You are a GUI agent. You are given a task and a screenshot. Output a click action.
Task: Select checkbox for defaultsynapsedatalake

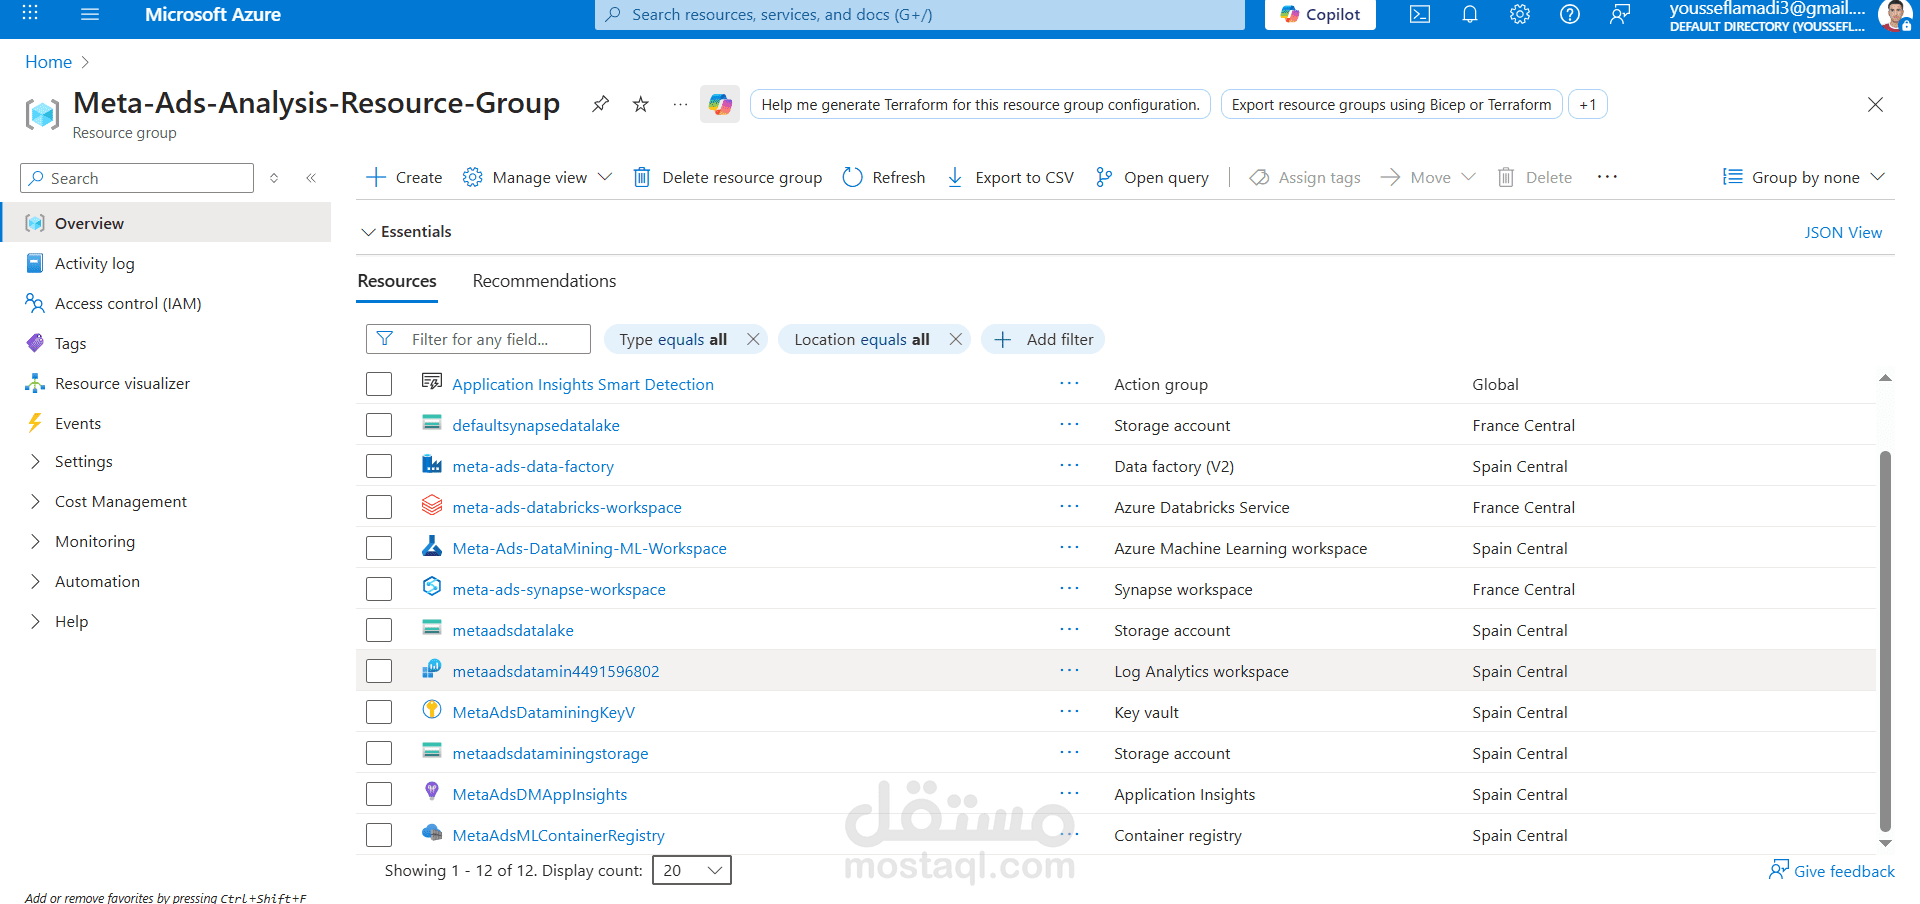(379, 425)
